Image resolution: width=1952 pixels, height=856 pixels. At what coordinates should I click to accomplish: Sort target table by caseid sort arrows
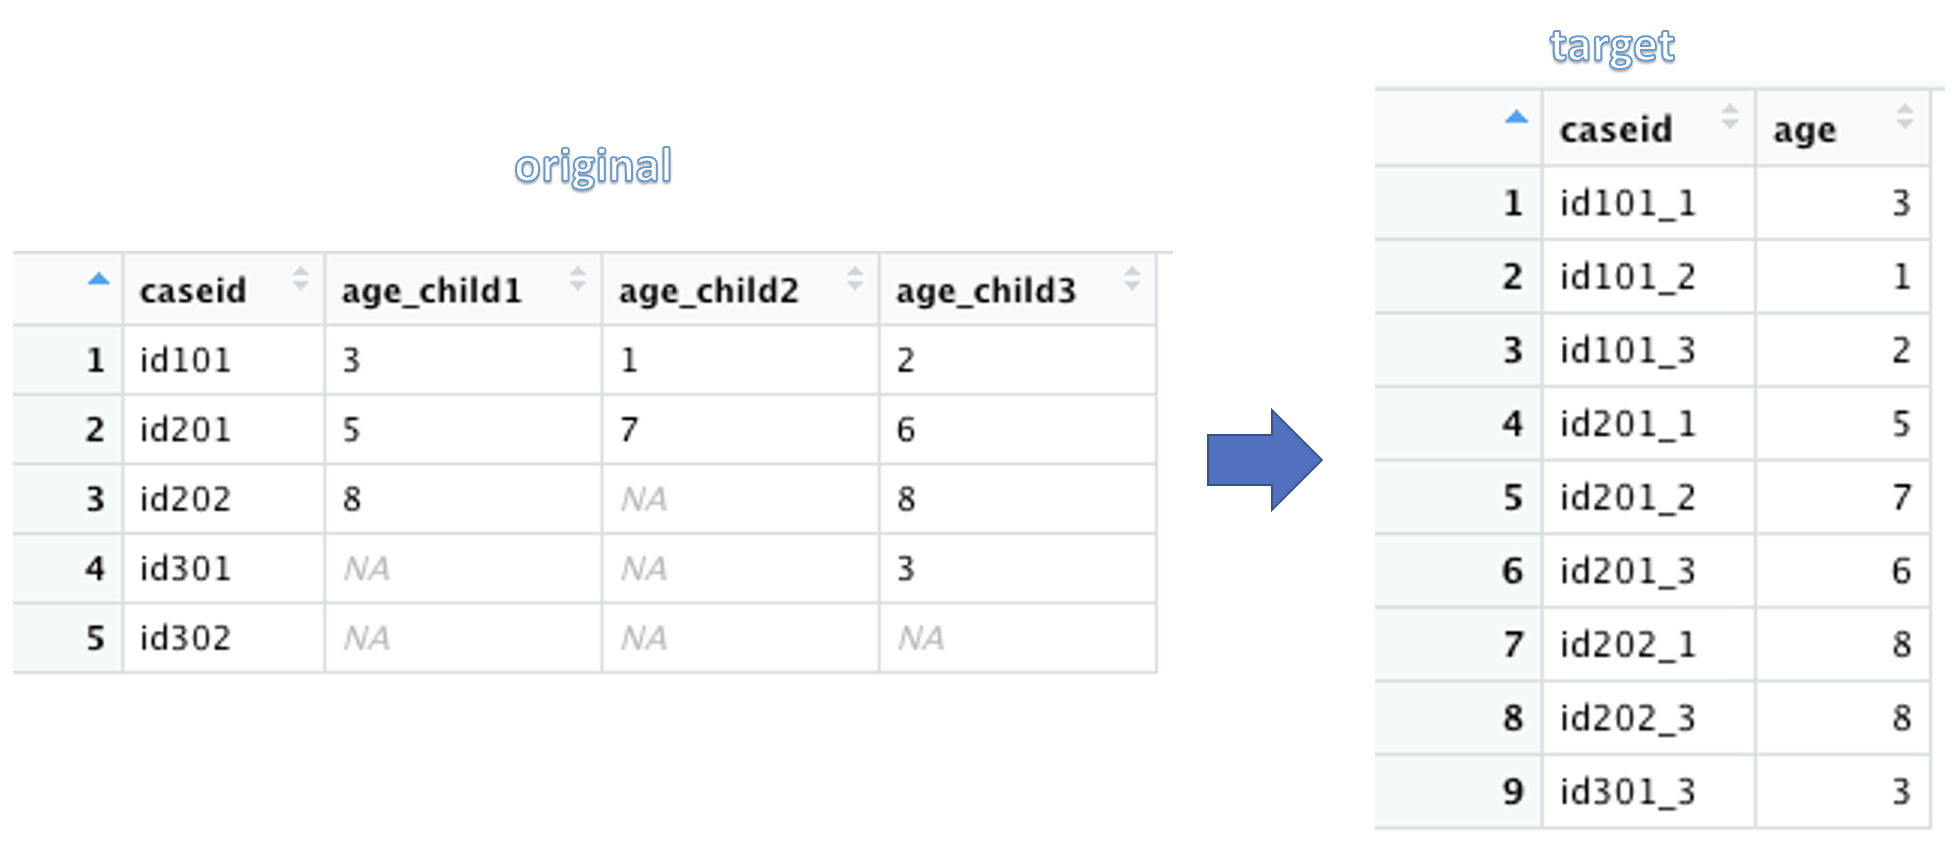pyautogui.click(x=1729, y=116)
